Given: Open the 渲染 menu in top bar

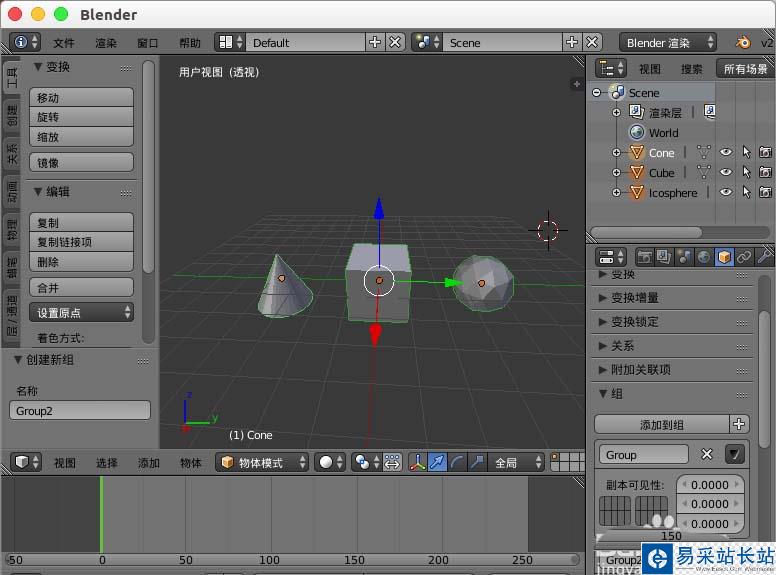Looking at the screenshot, I should tap(106, 43).
